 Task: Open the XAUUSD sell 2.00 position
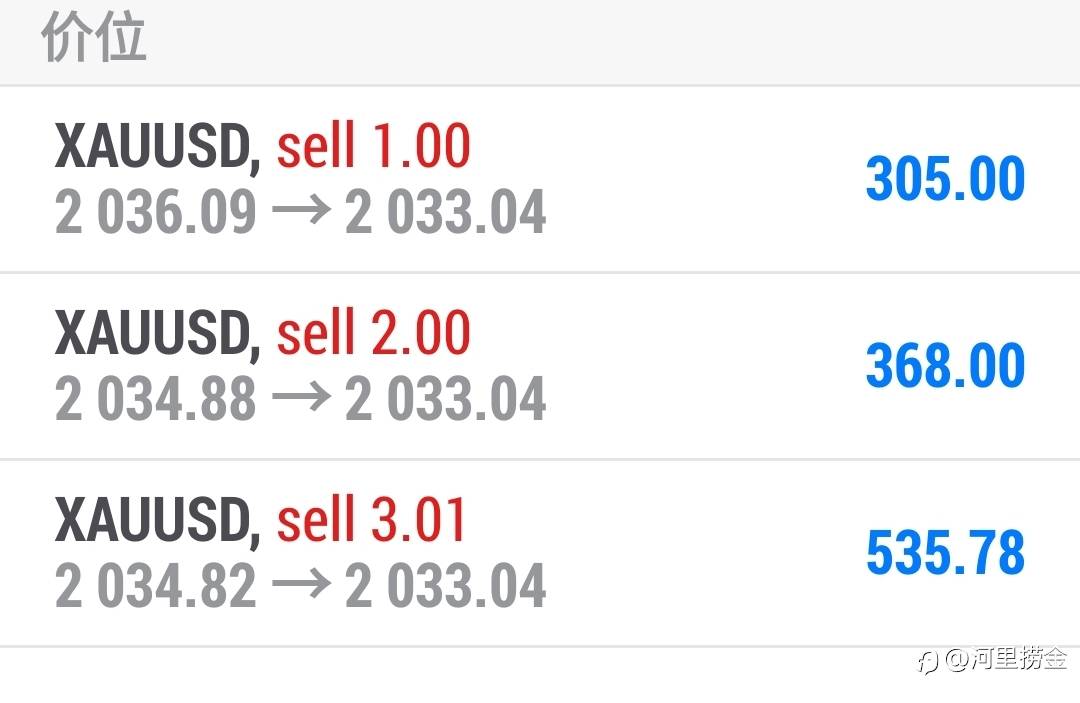click(540, 366)
